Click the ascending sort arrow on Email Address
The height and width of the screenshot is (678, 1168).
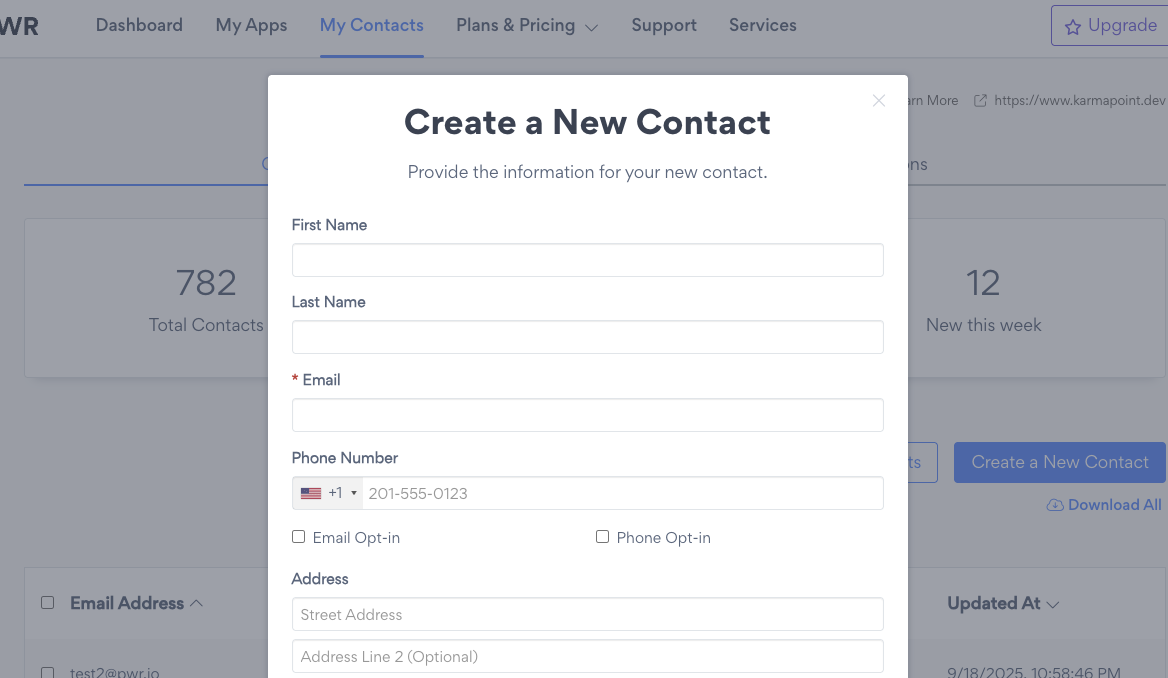tap(197, 603)
